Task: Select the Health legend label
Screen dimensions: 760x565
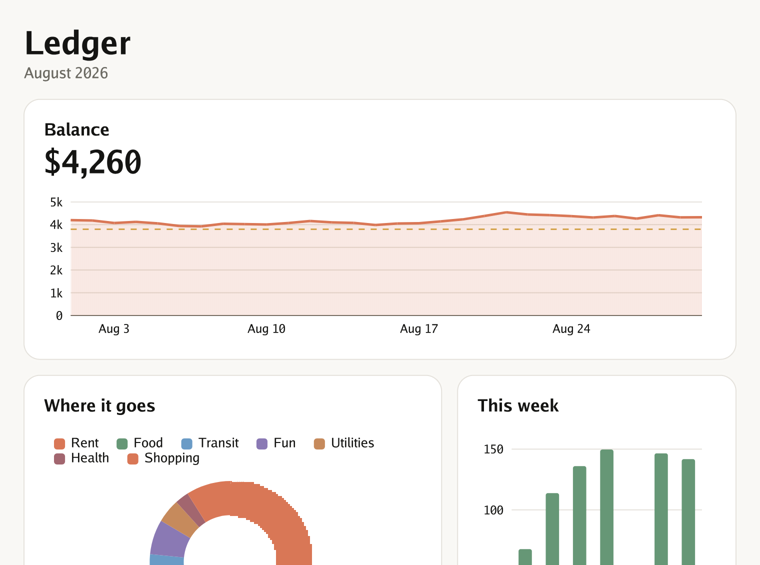Action: tap(90, 458)
